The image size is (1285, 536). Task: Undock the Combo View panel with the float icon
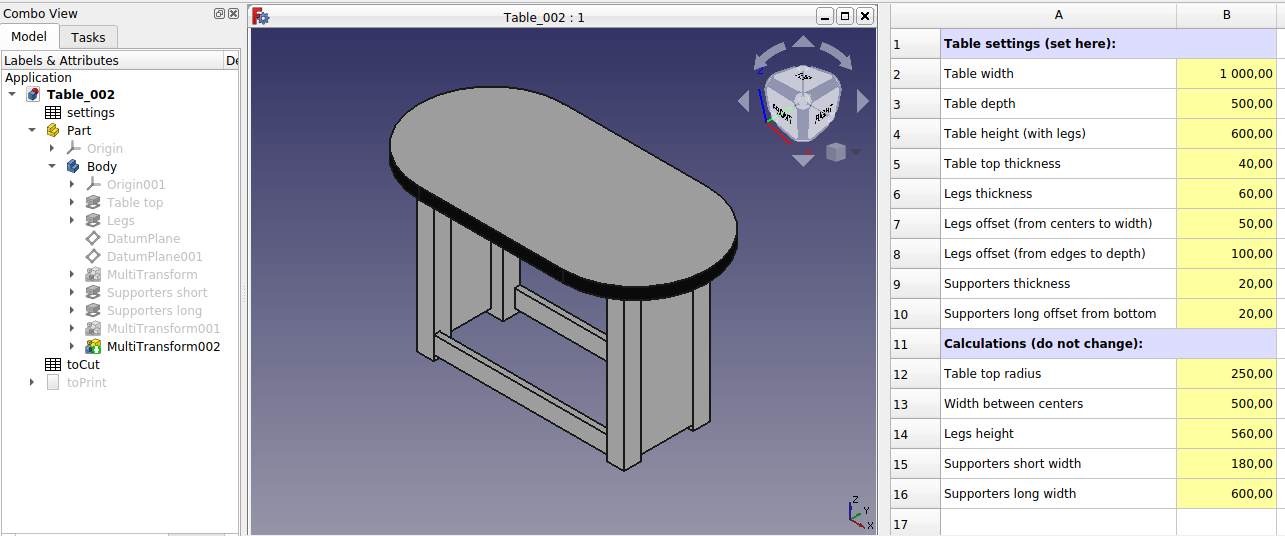(x=220, y=14)
